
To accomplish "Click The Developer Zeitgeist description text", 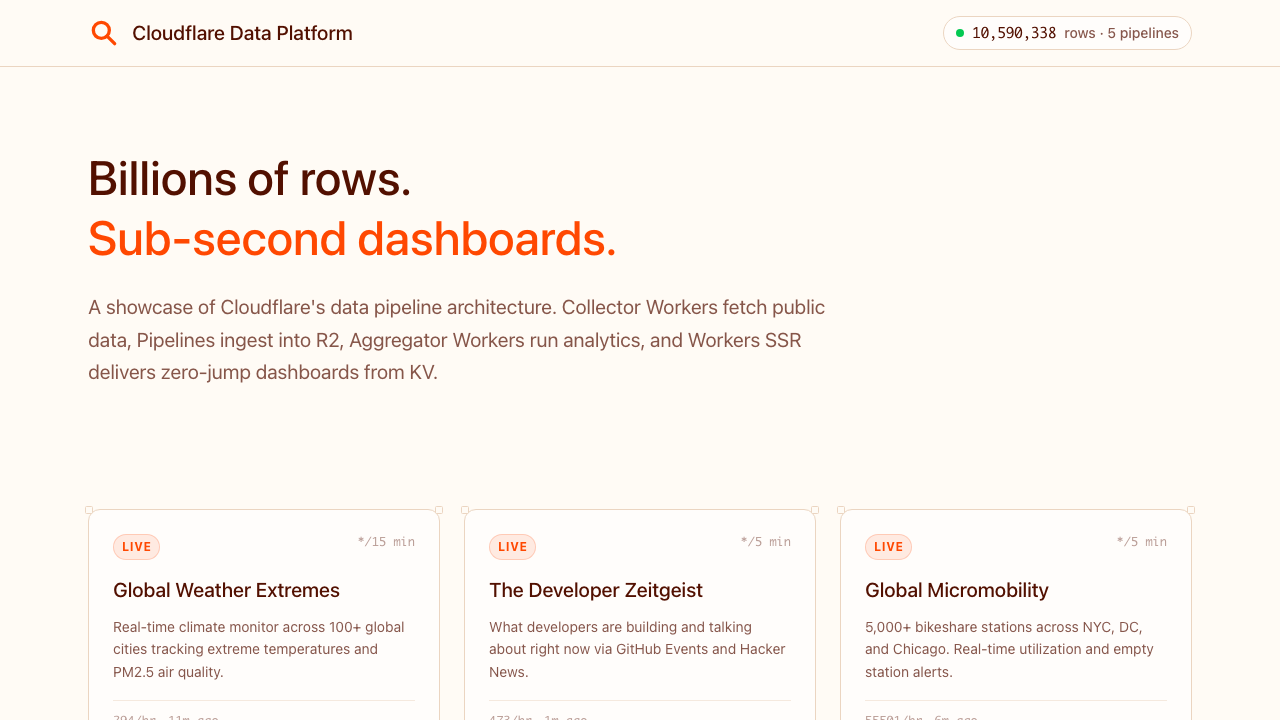I will click(637, 649).
